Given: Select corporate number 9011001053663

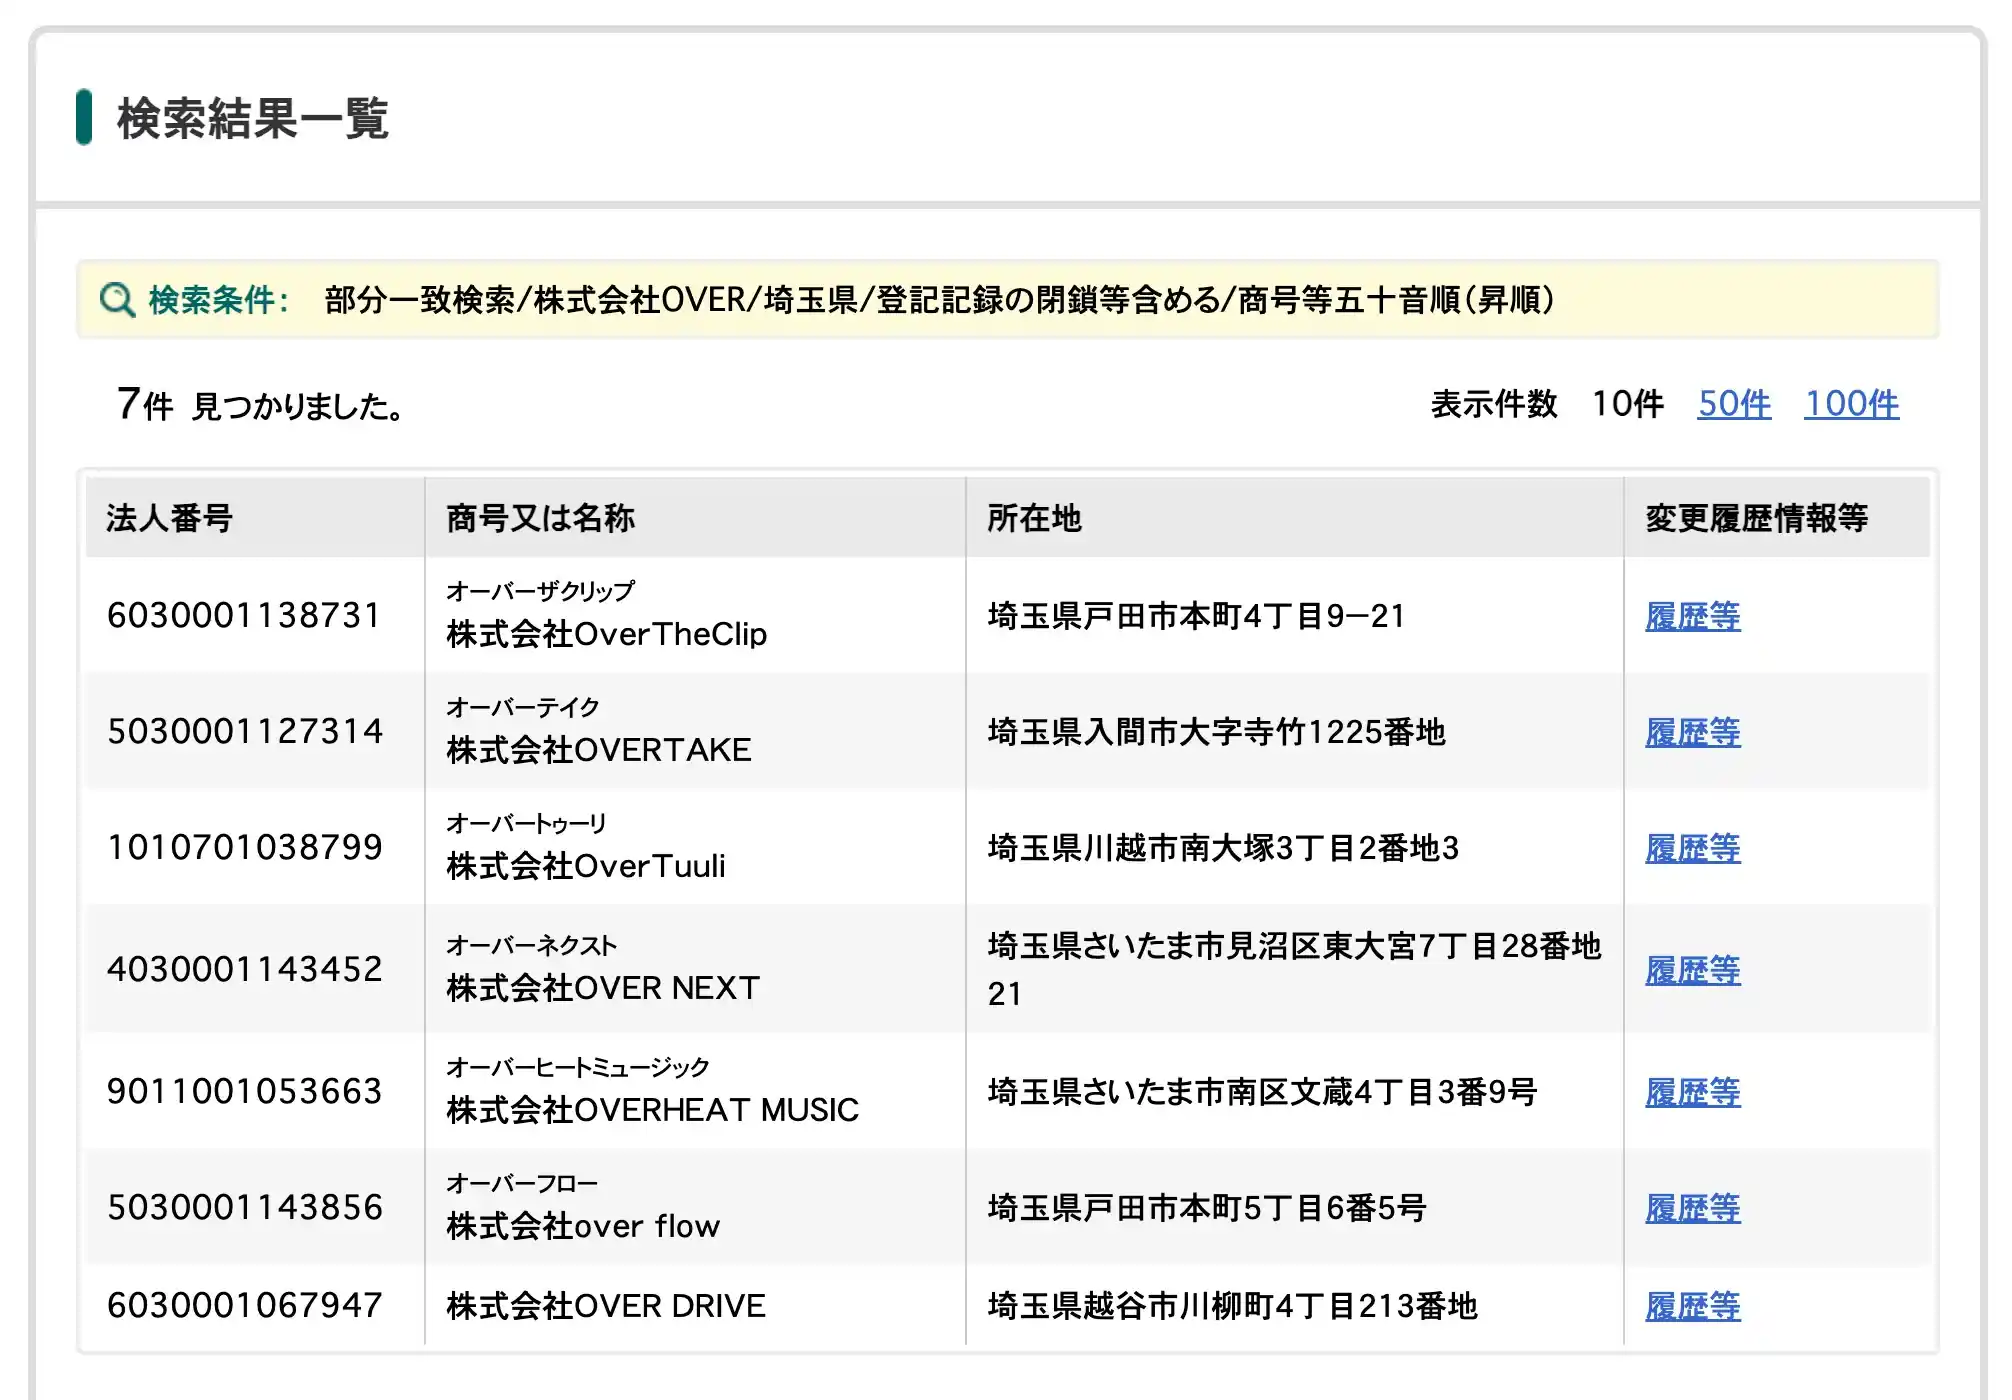Looking at the screenshot, I should coord(244,1092).
